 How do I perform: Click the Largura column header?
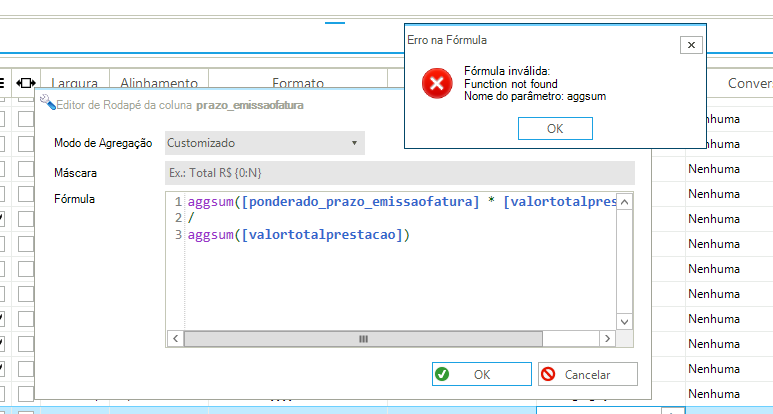point(73,83)
